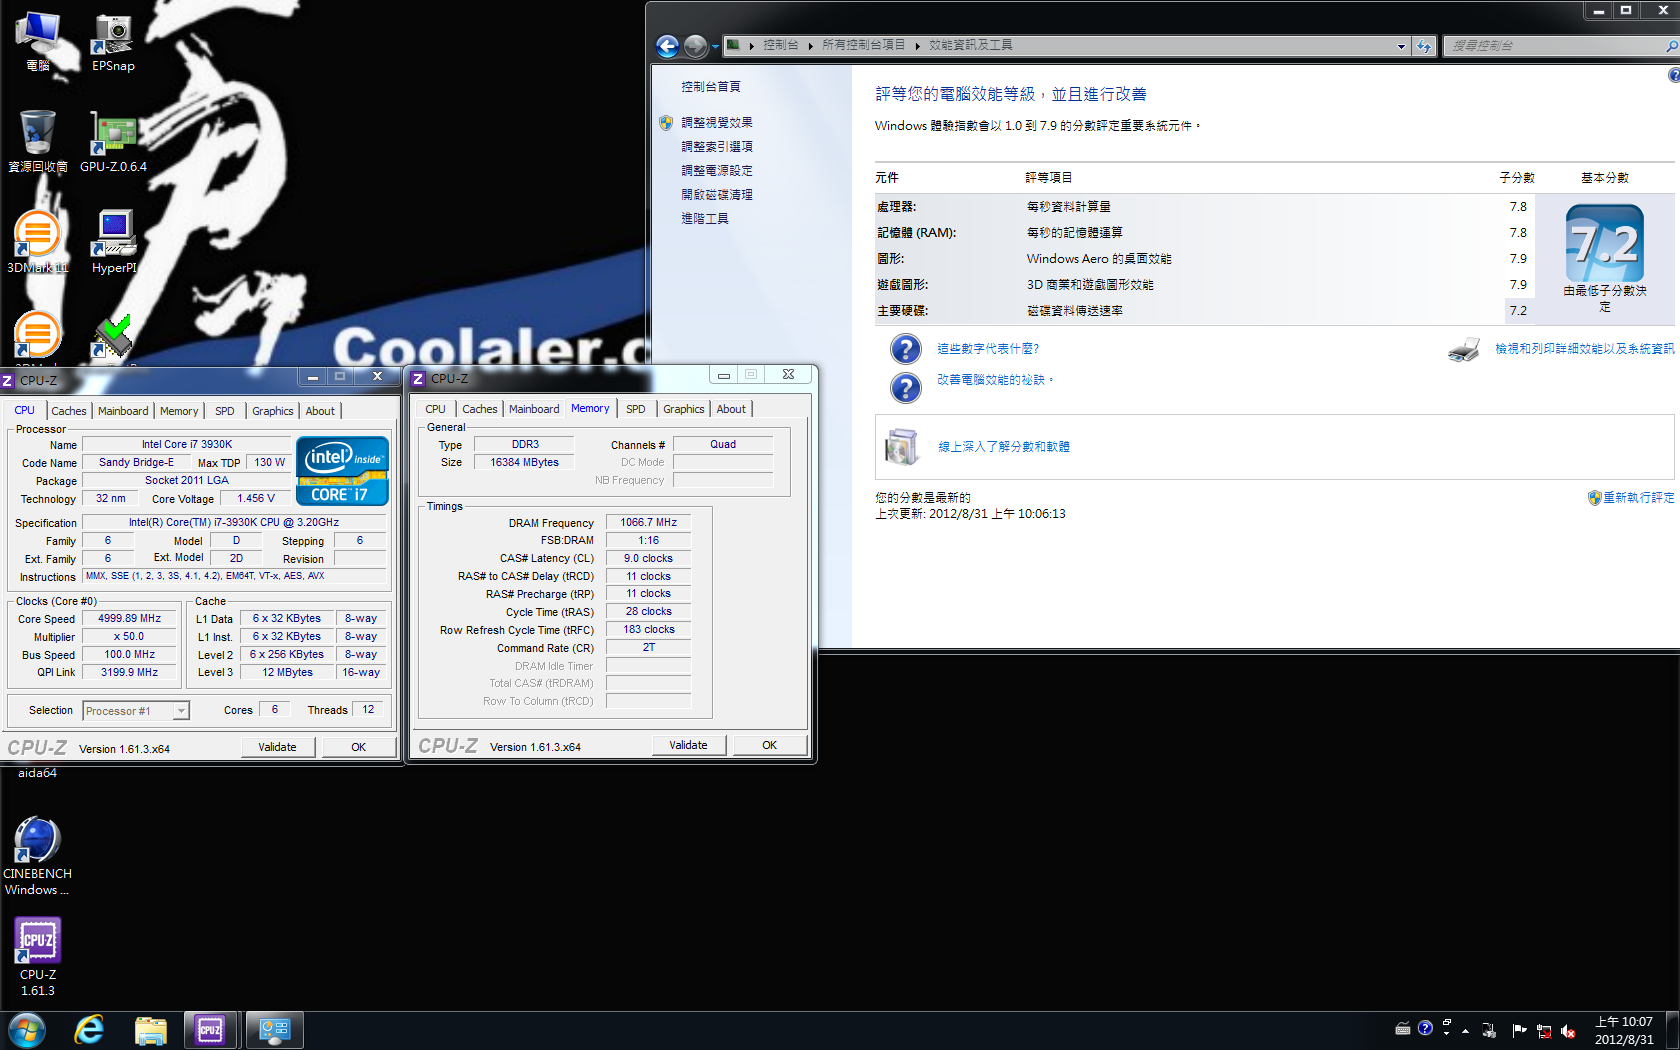Expand the 控制台 breadcrumb arrow
The height and width of the screenshot is (1050, 1680).
tap(810, 46)
